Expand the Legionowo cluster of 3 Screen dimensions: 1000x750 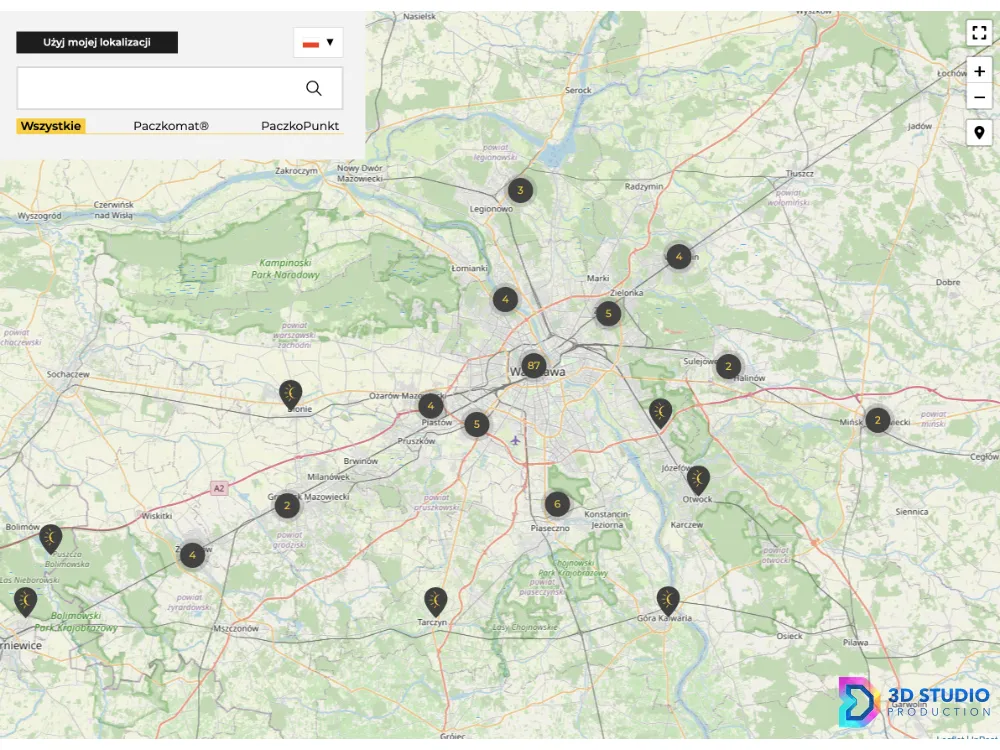tap(520, 190)
